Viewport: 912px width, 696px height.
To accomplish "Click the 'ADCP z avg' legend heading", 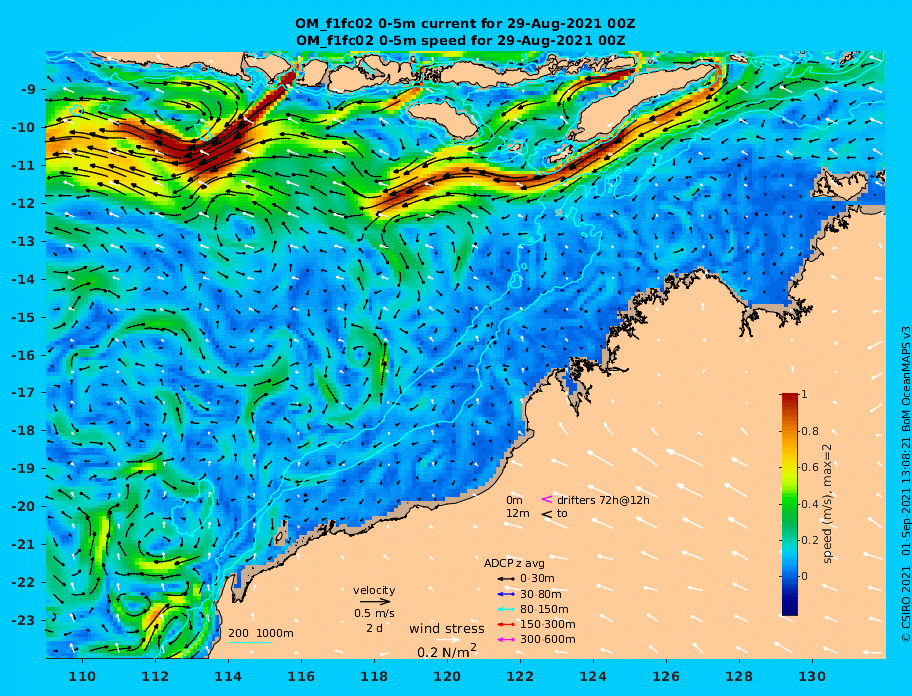I will click(514, 563).
